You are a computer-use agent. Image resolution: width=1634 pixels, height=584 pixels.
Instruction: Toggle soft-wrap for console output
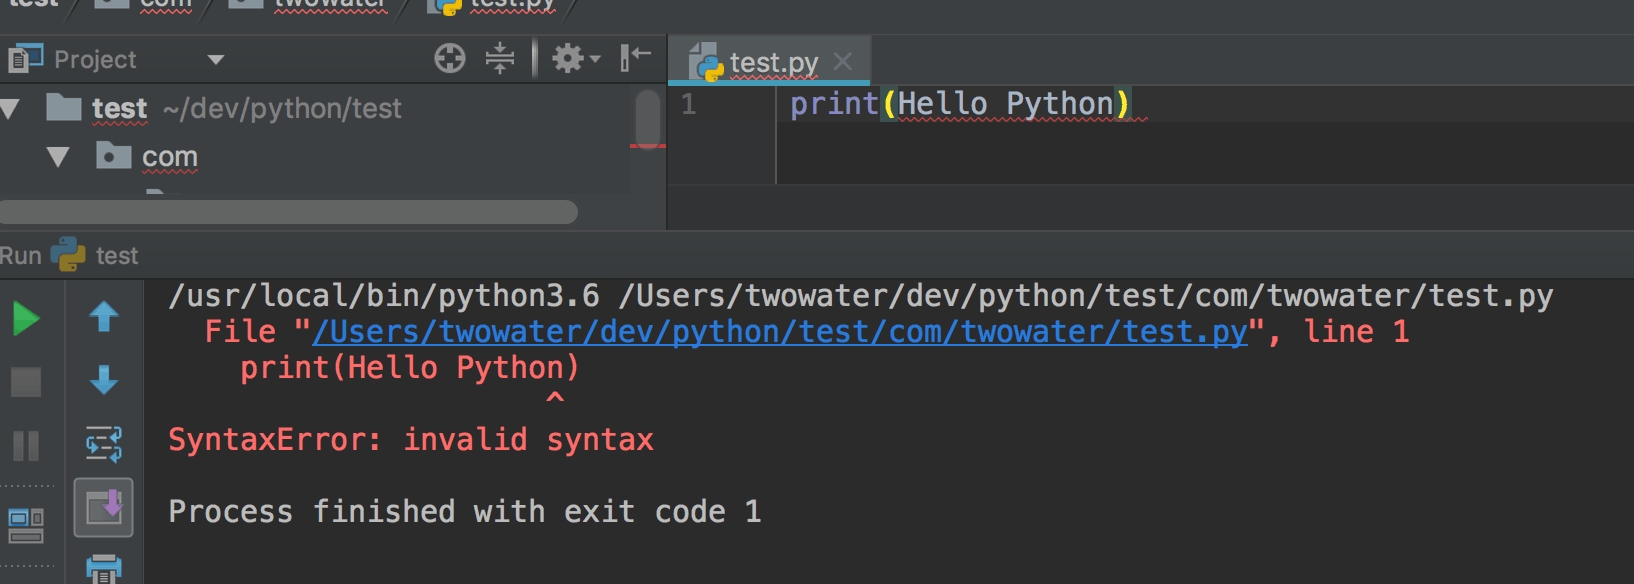pos(104,443)
